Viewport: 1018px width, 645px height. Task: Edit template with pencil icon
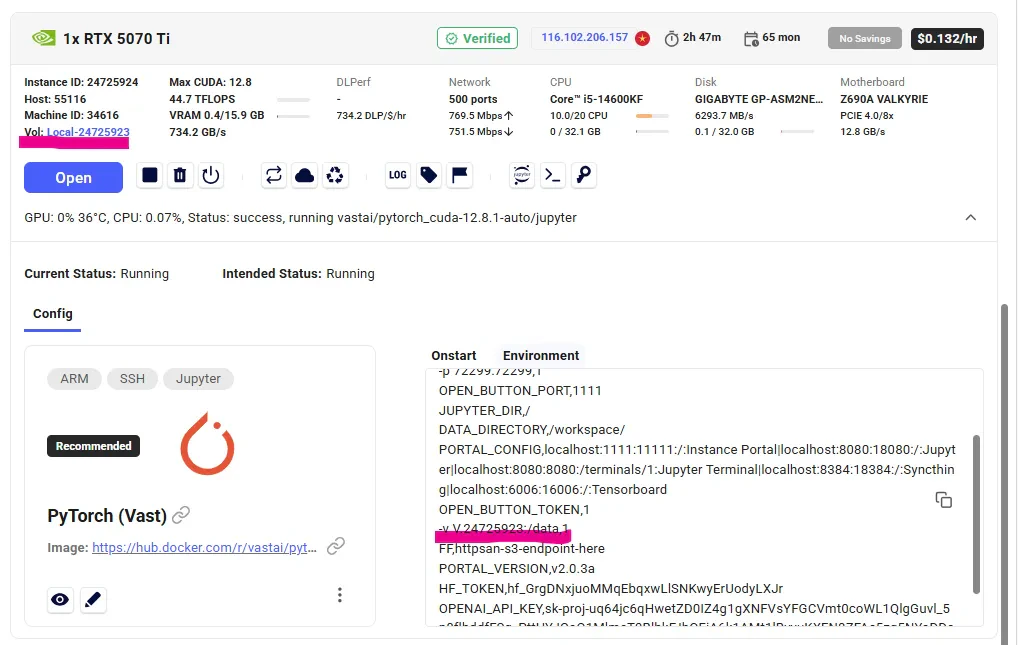tap(93, 599)
